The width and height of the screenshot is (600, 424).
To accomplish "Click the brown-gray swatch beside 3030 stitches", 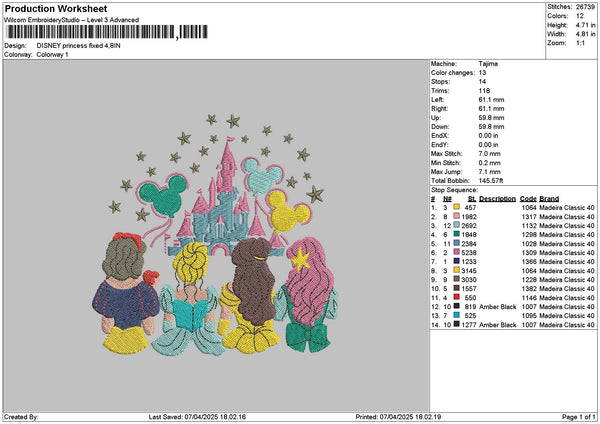I will (457, 279).
